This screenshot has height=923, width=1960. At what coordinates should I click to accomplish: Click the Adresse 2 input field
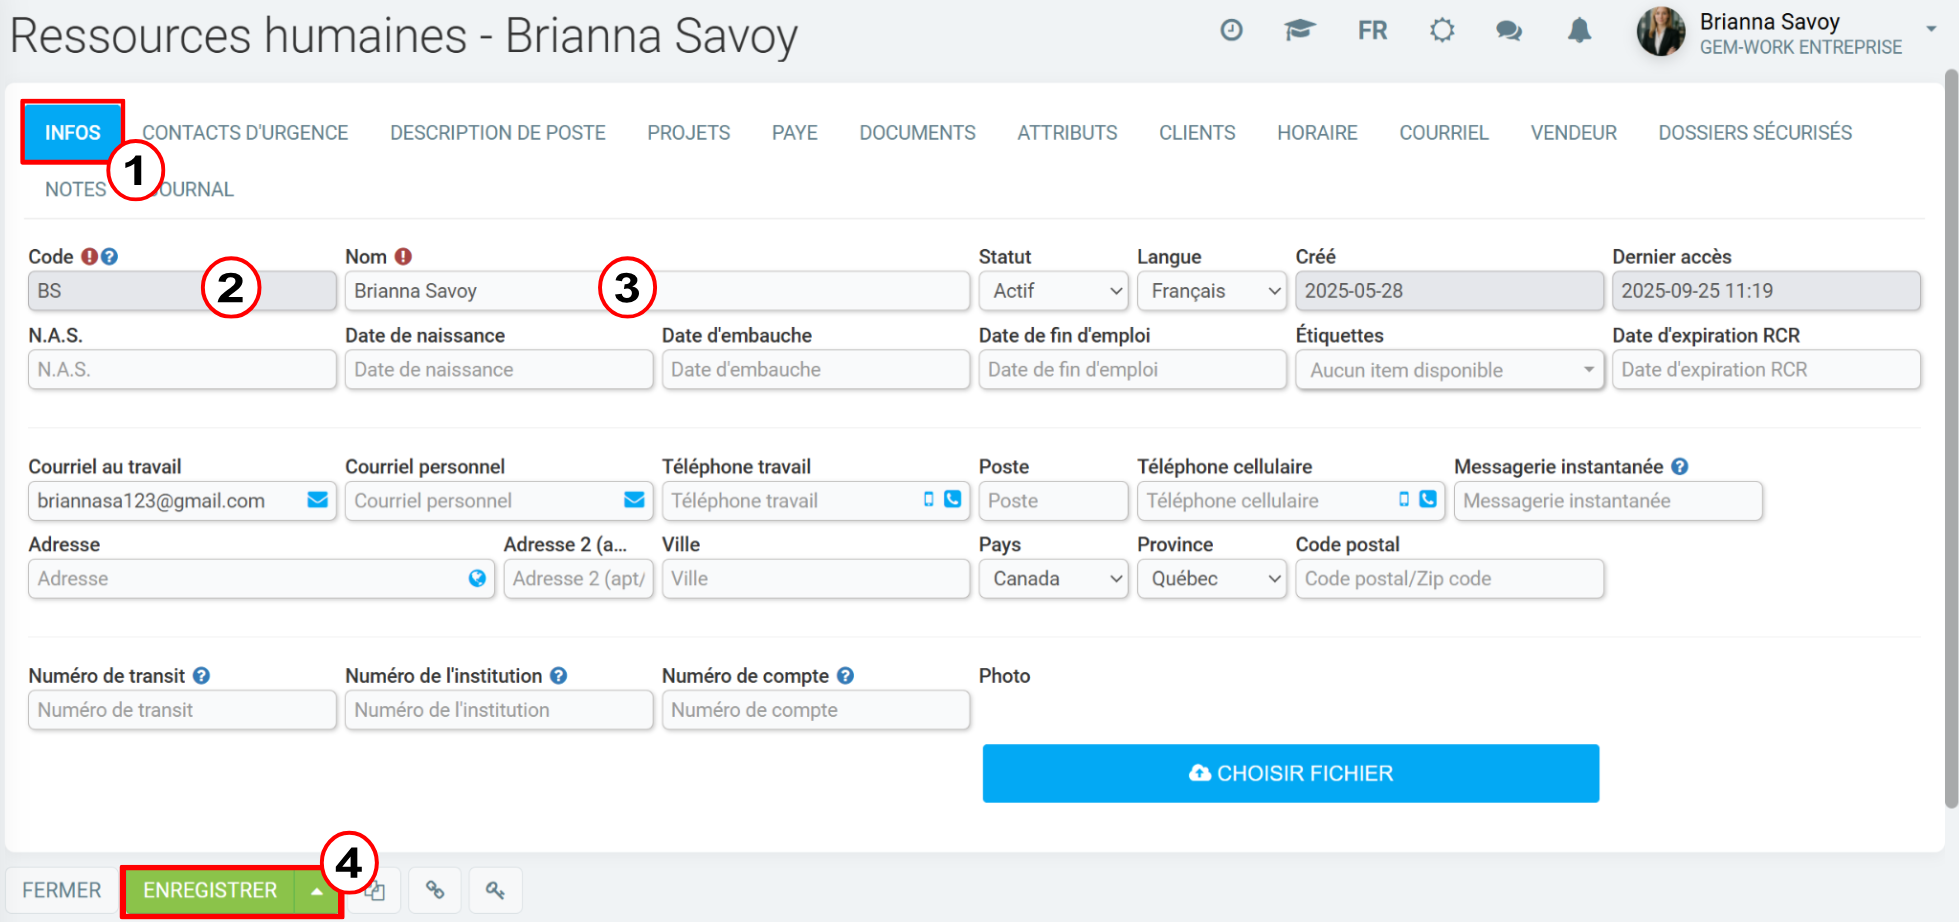(578, 579)
